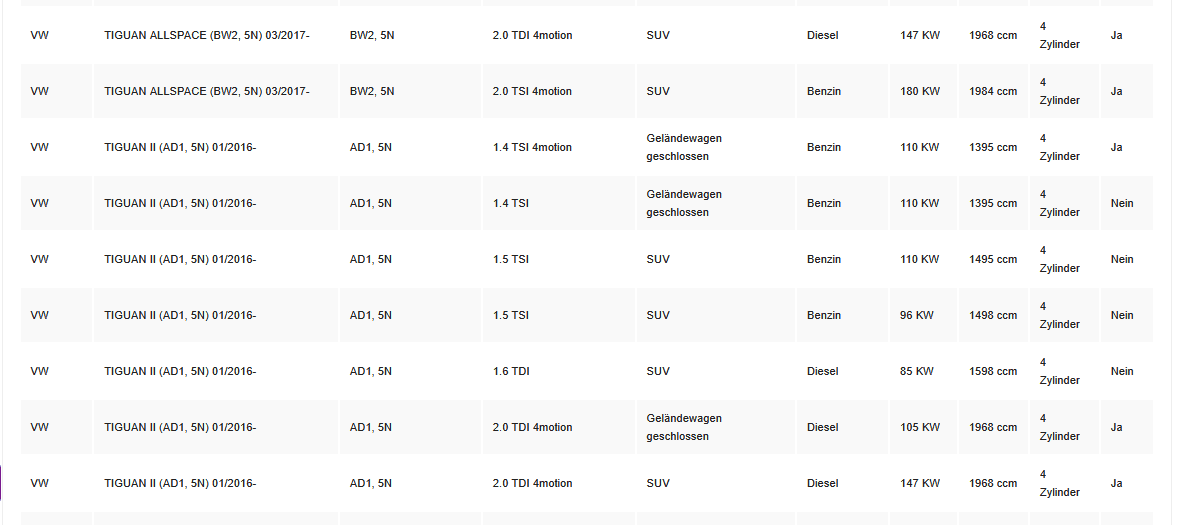Select the 105 KW power cell

point(920,427)
